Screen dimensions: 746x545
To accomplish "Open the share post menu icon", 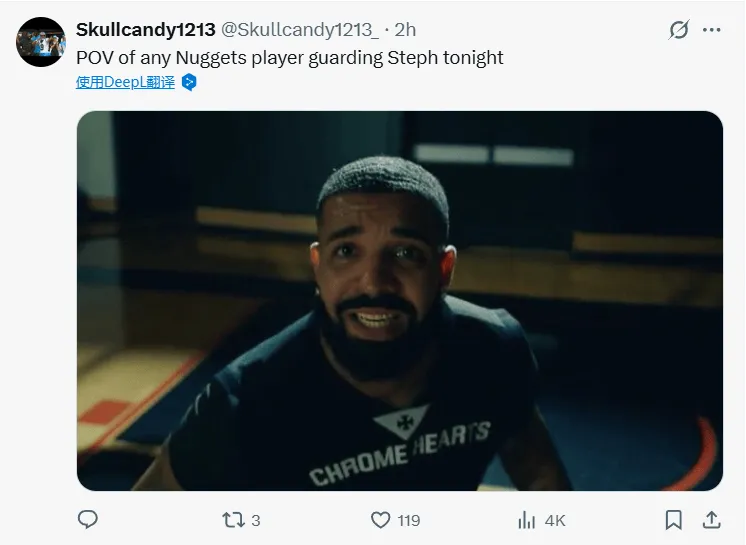I will pyautogui.click(x=712, y=520).
